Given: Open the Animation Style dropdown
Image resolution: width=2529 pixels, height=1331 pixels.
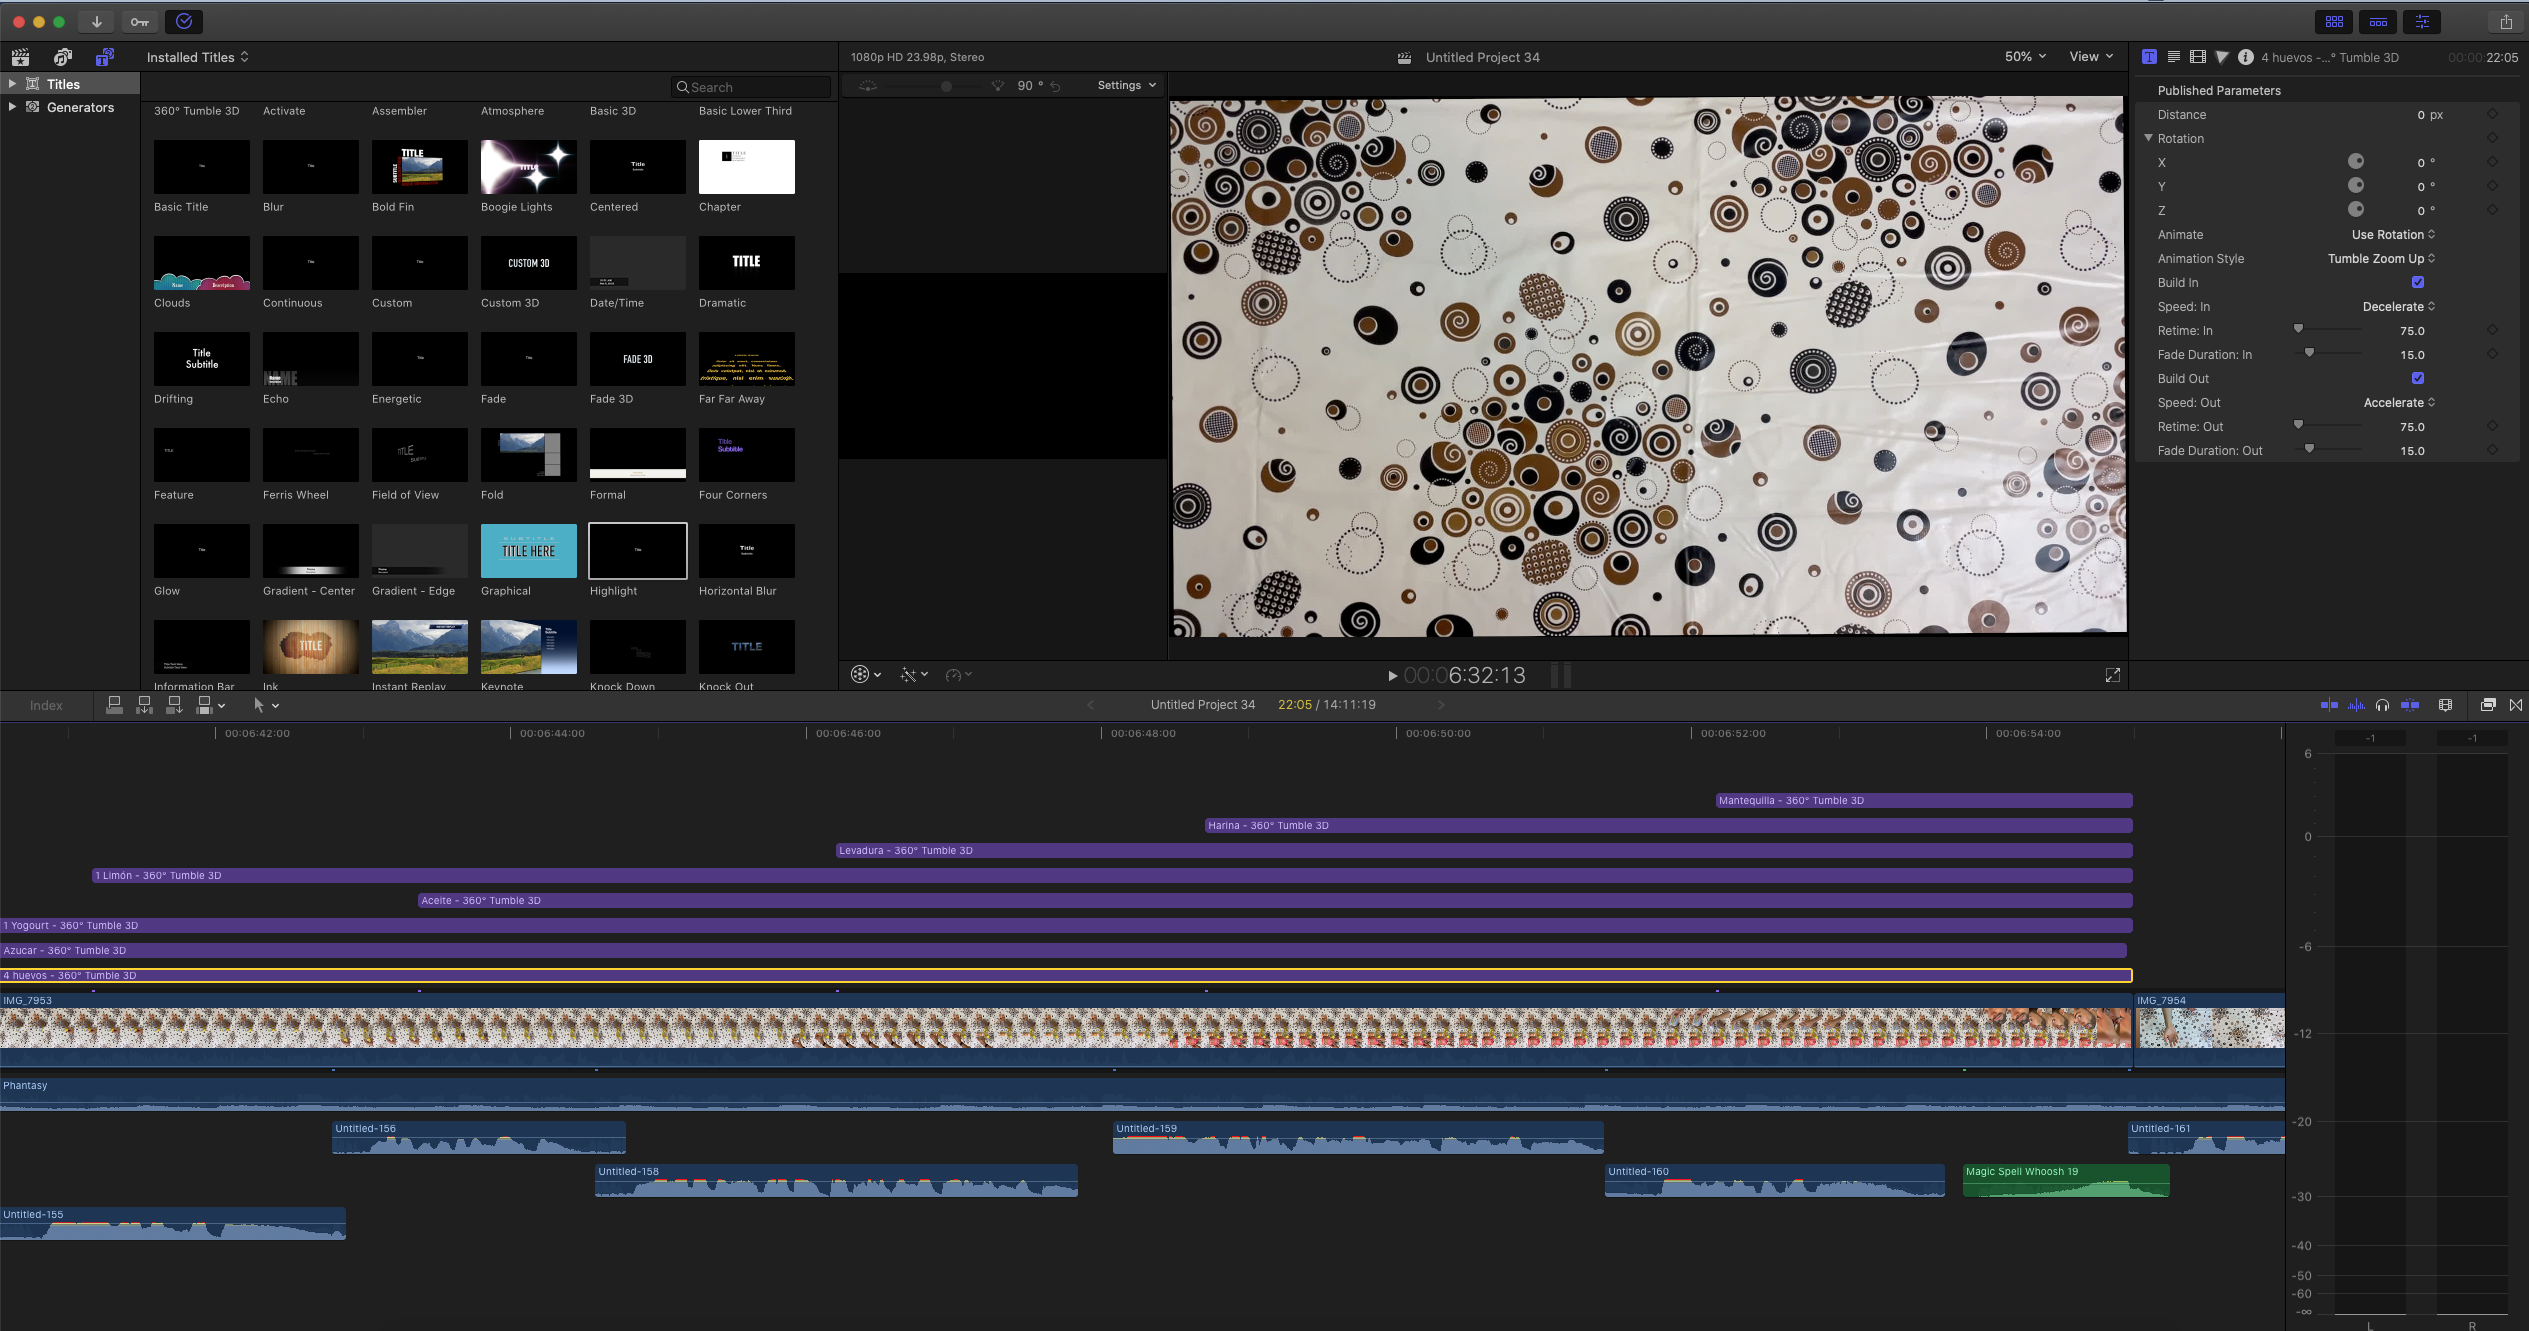Looking at the screenshot, I should [2380, 258].
